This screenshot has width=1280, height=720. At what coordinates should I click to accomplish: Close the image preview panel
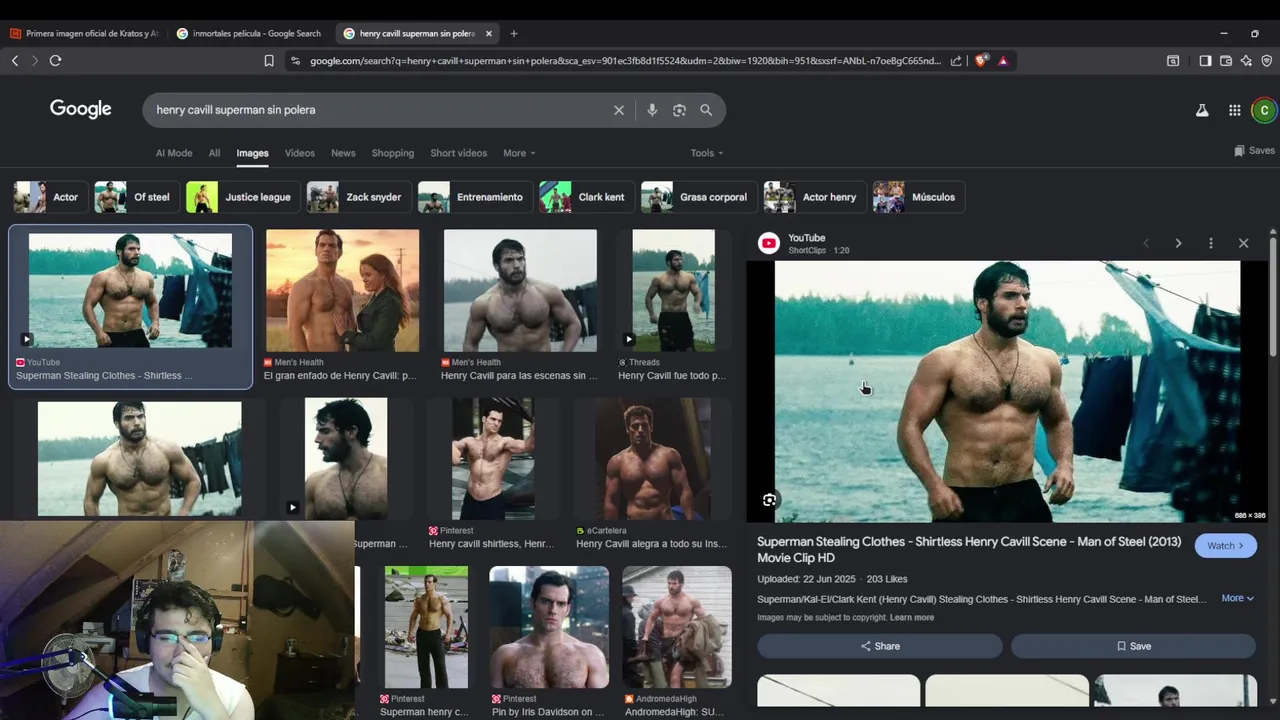(1243, 243)
